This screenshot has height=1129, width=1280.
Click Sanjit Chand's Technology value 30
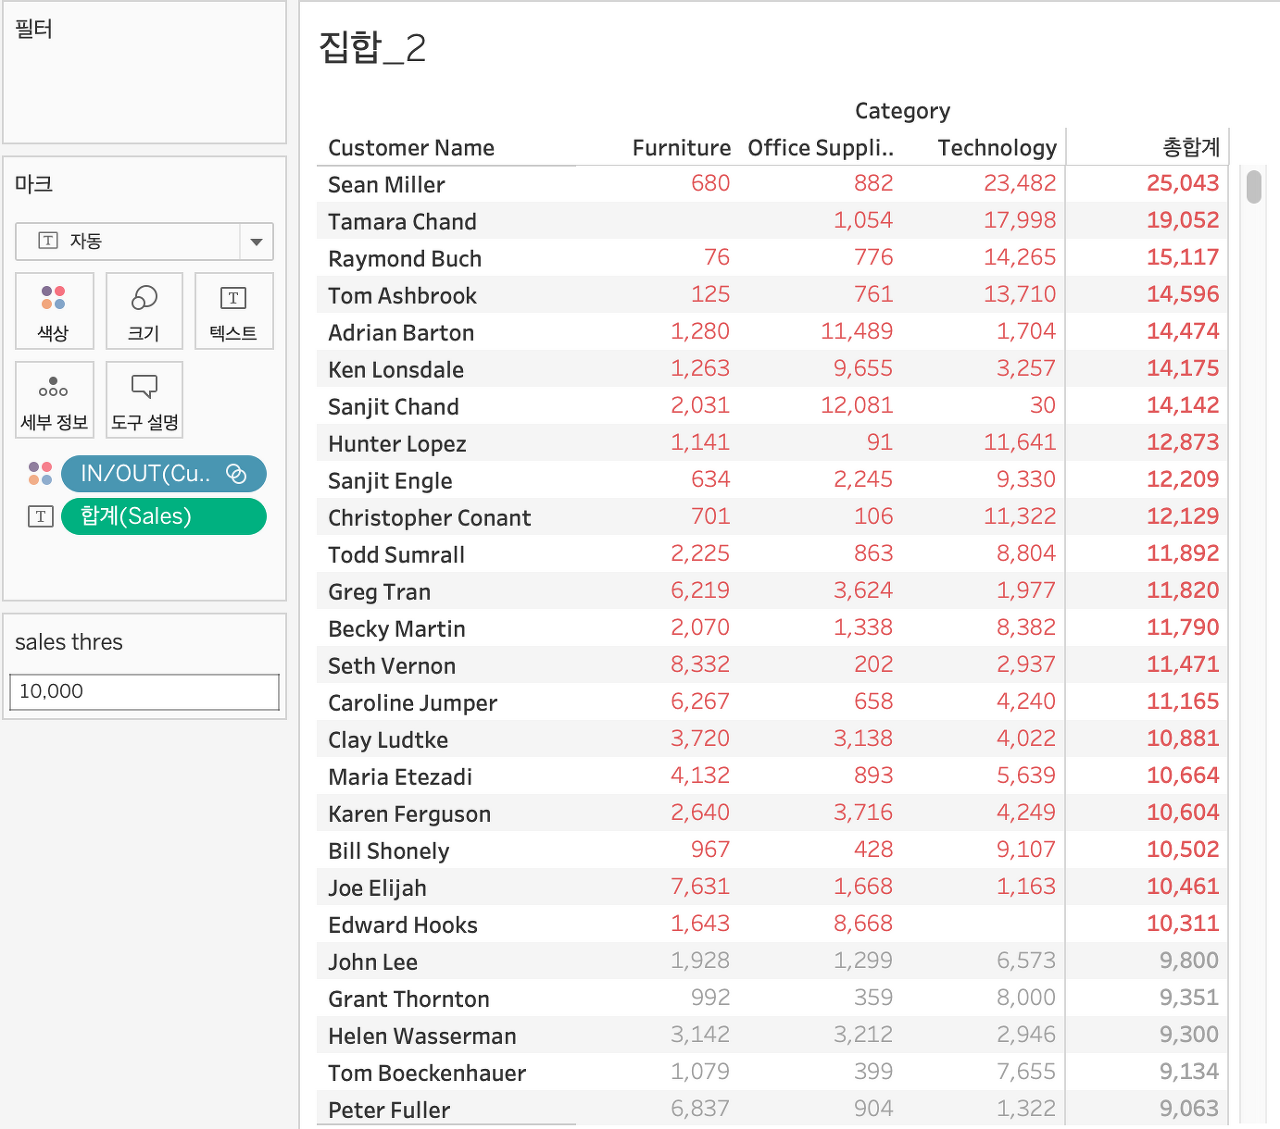(x=1043, y=405)
